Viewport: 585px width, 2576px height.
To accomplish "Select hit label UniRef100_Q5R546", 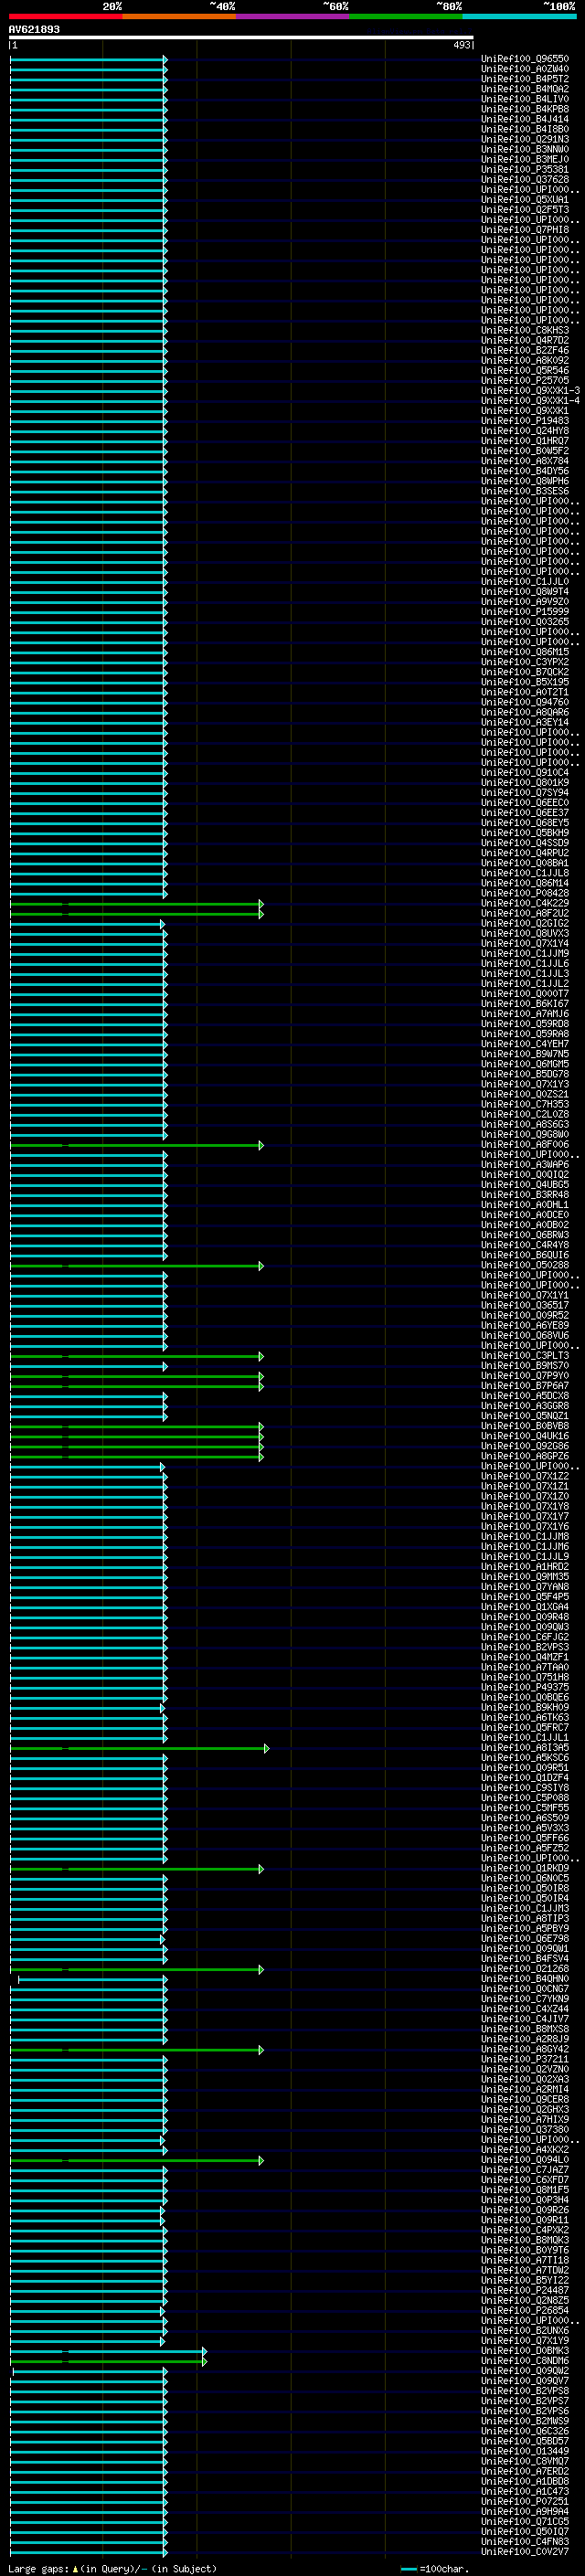I will 525,370.
